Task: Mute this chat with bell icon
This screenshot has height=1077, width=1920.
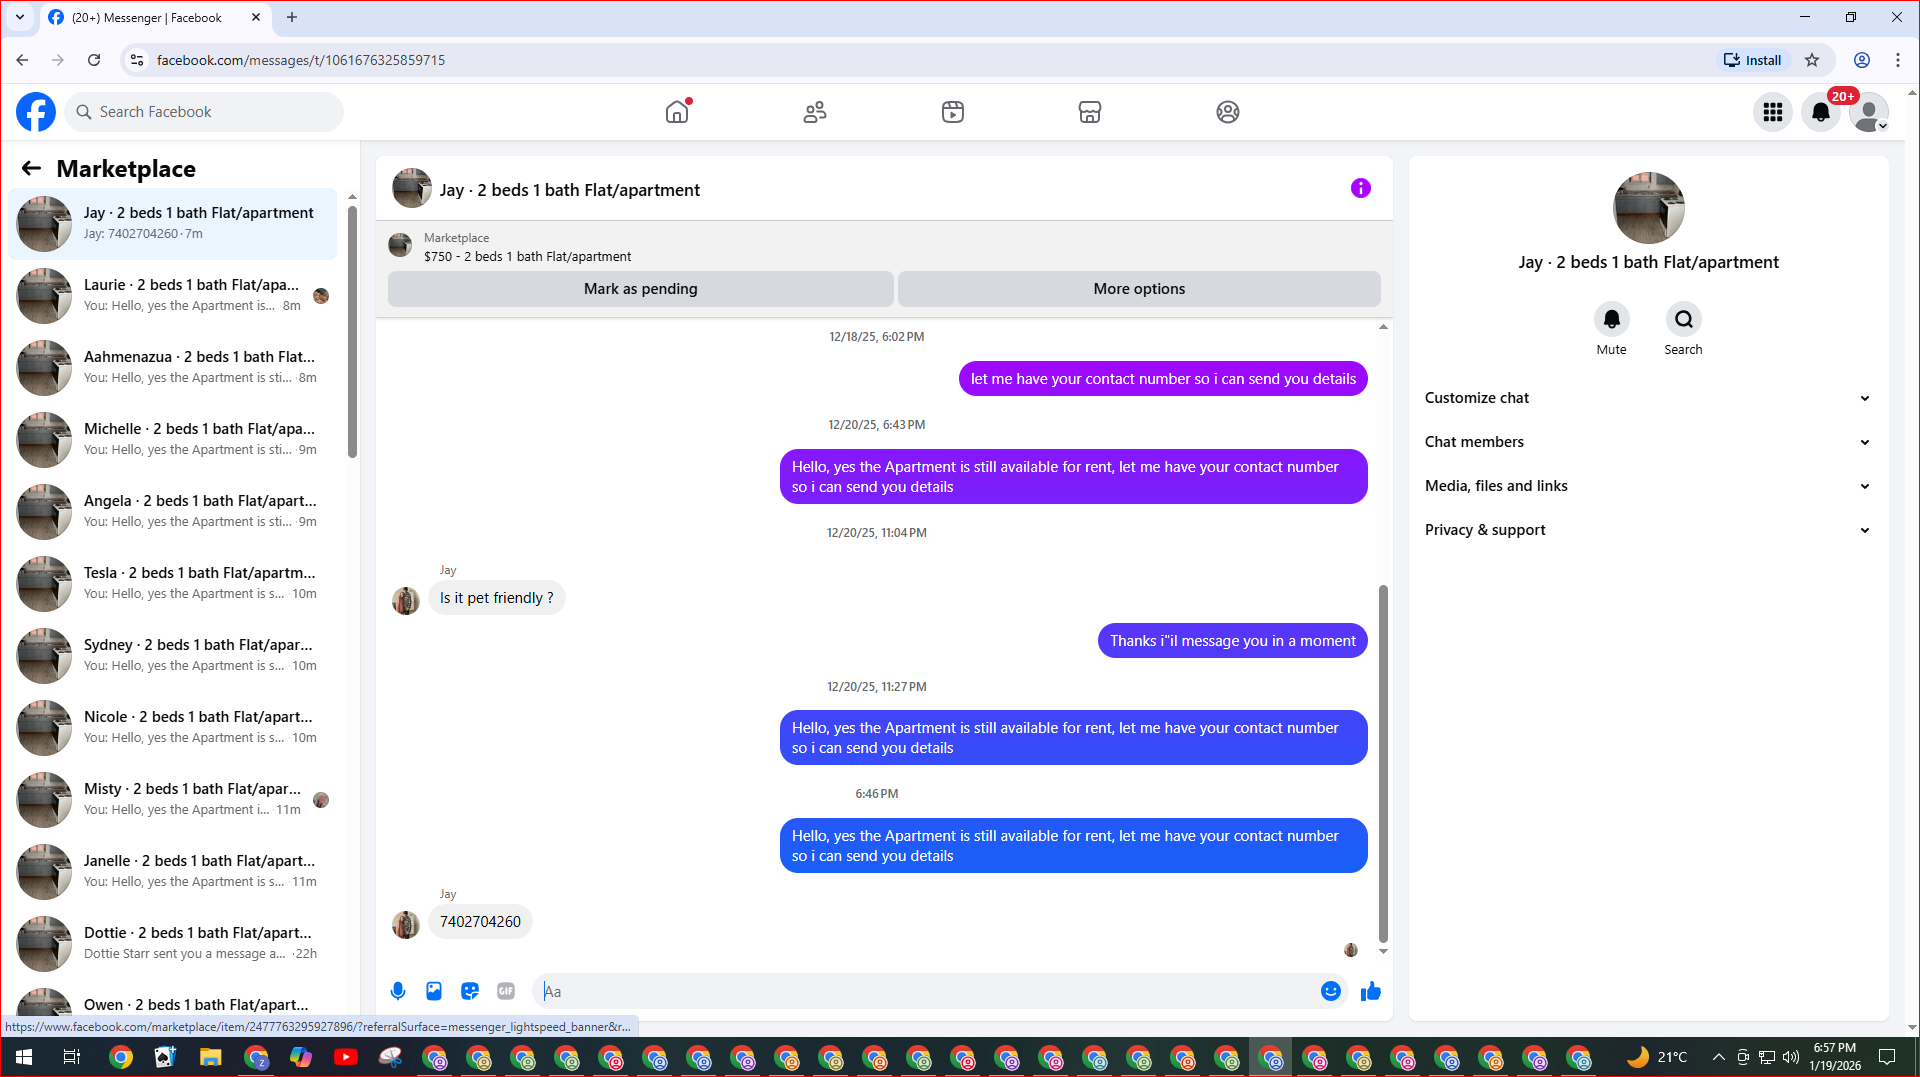Action: click(x=1611, y=319)
